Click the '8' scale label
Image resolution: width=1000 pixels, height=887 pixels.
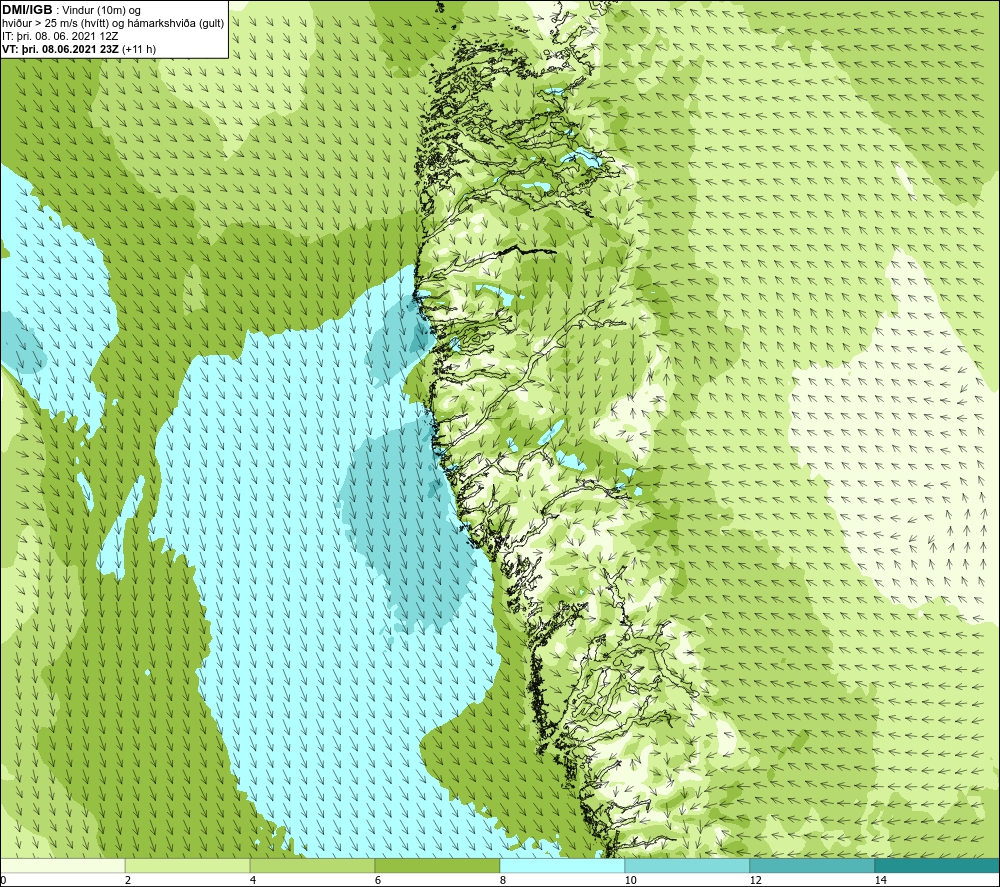pos(503,880)
